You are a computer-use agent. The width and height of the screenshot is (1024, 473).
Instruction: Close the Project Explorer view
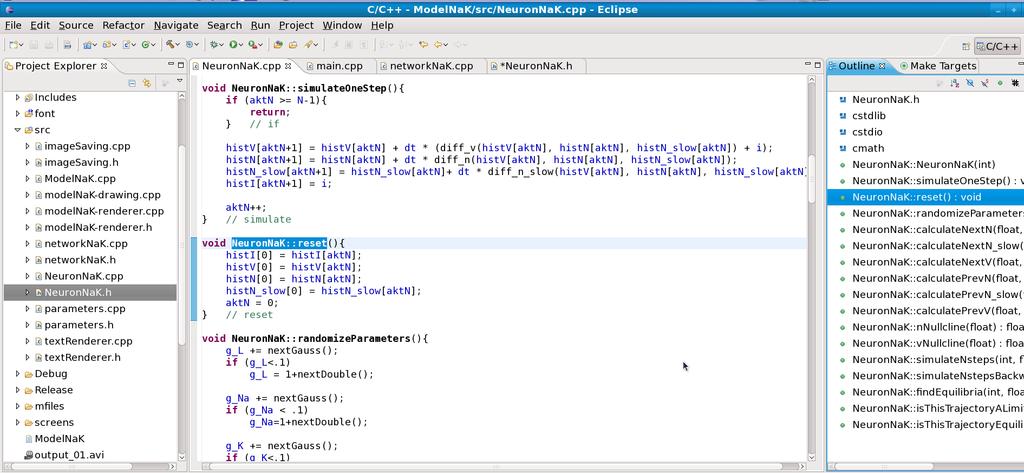[x=103, y=66]
